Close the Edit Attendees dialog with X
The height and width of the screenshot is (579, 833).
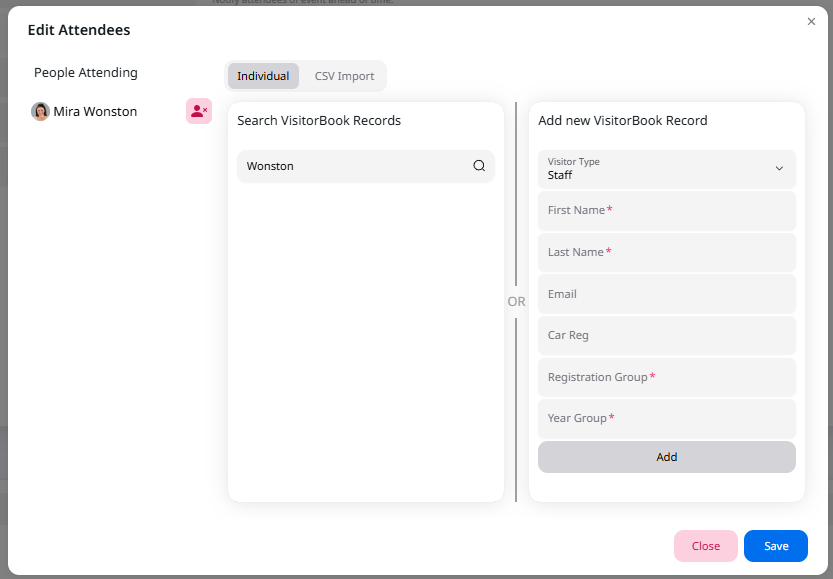811,21
